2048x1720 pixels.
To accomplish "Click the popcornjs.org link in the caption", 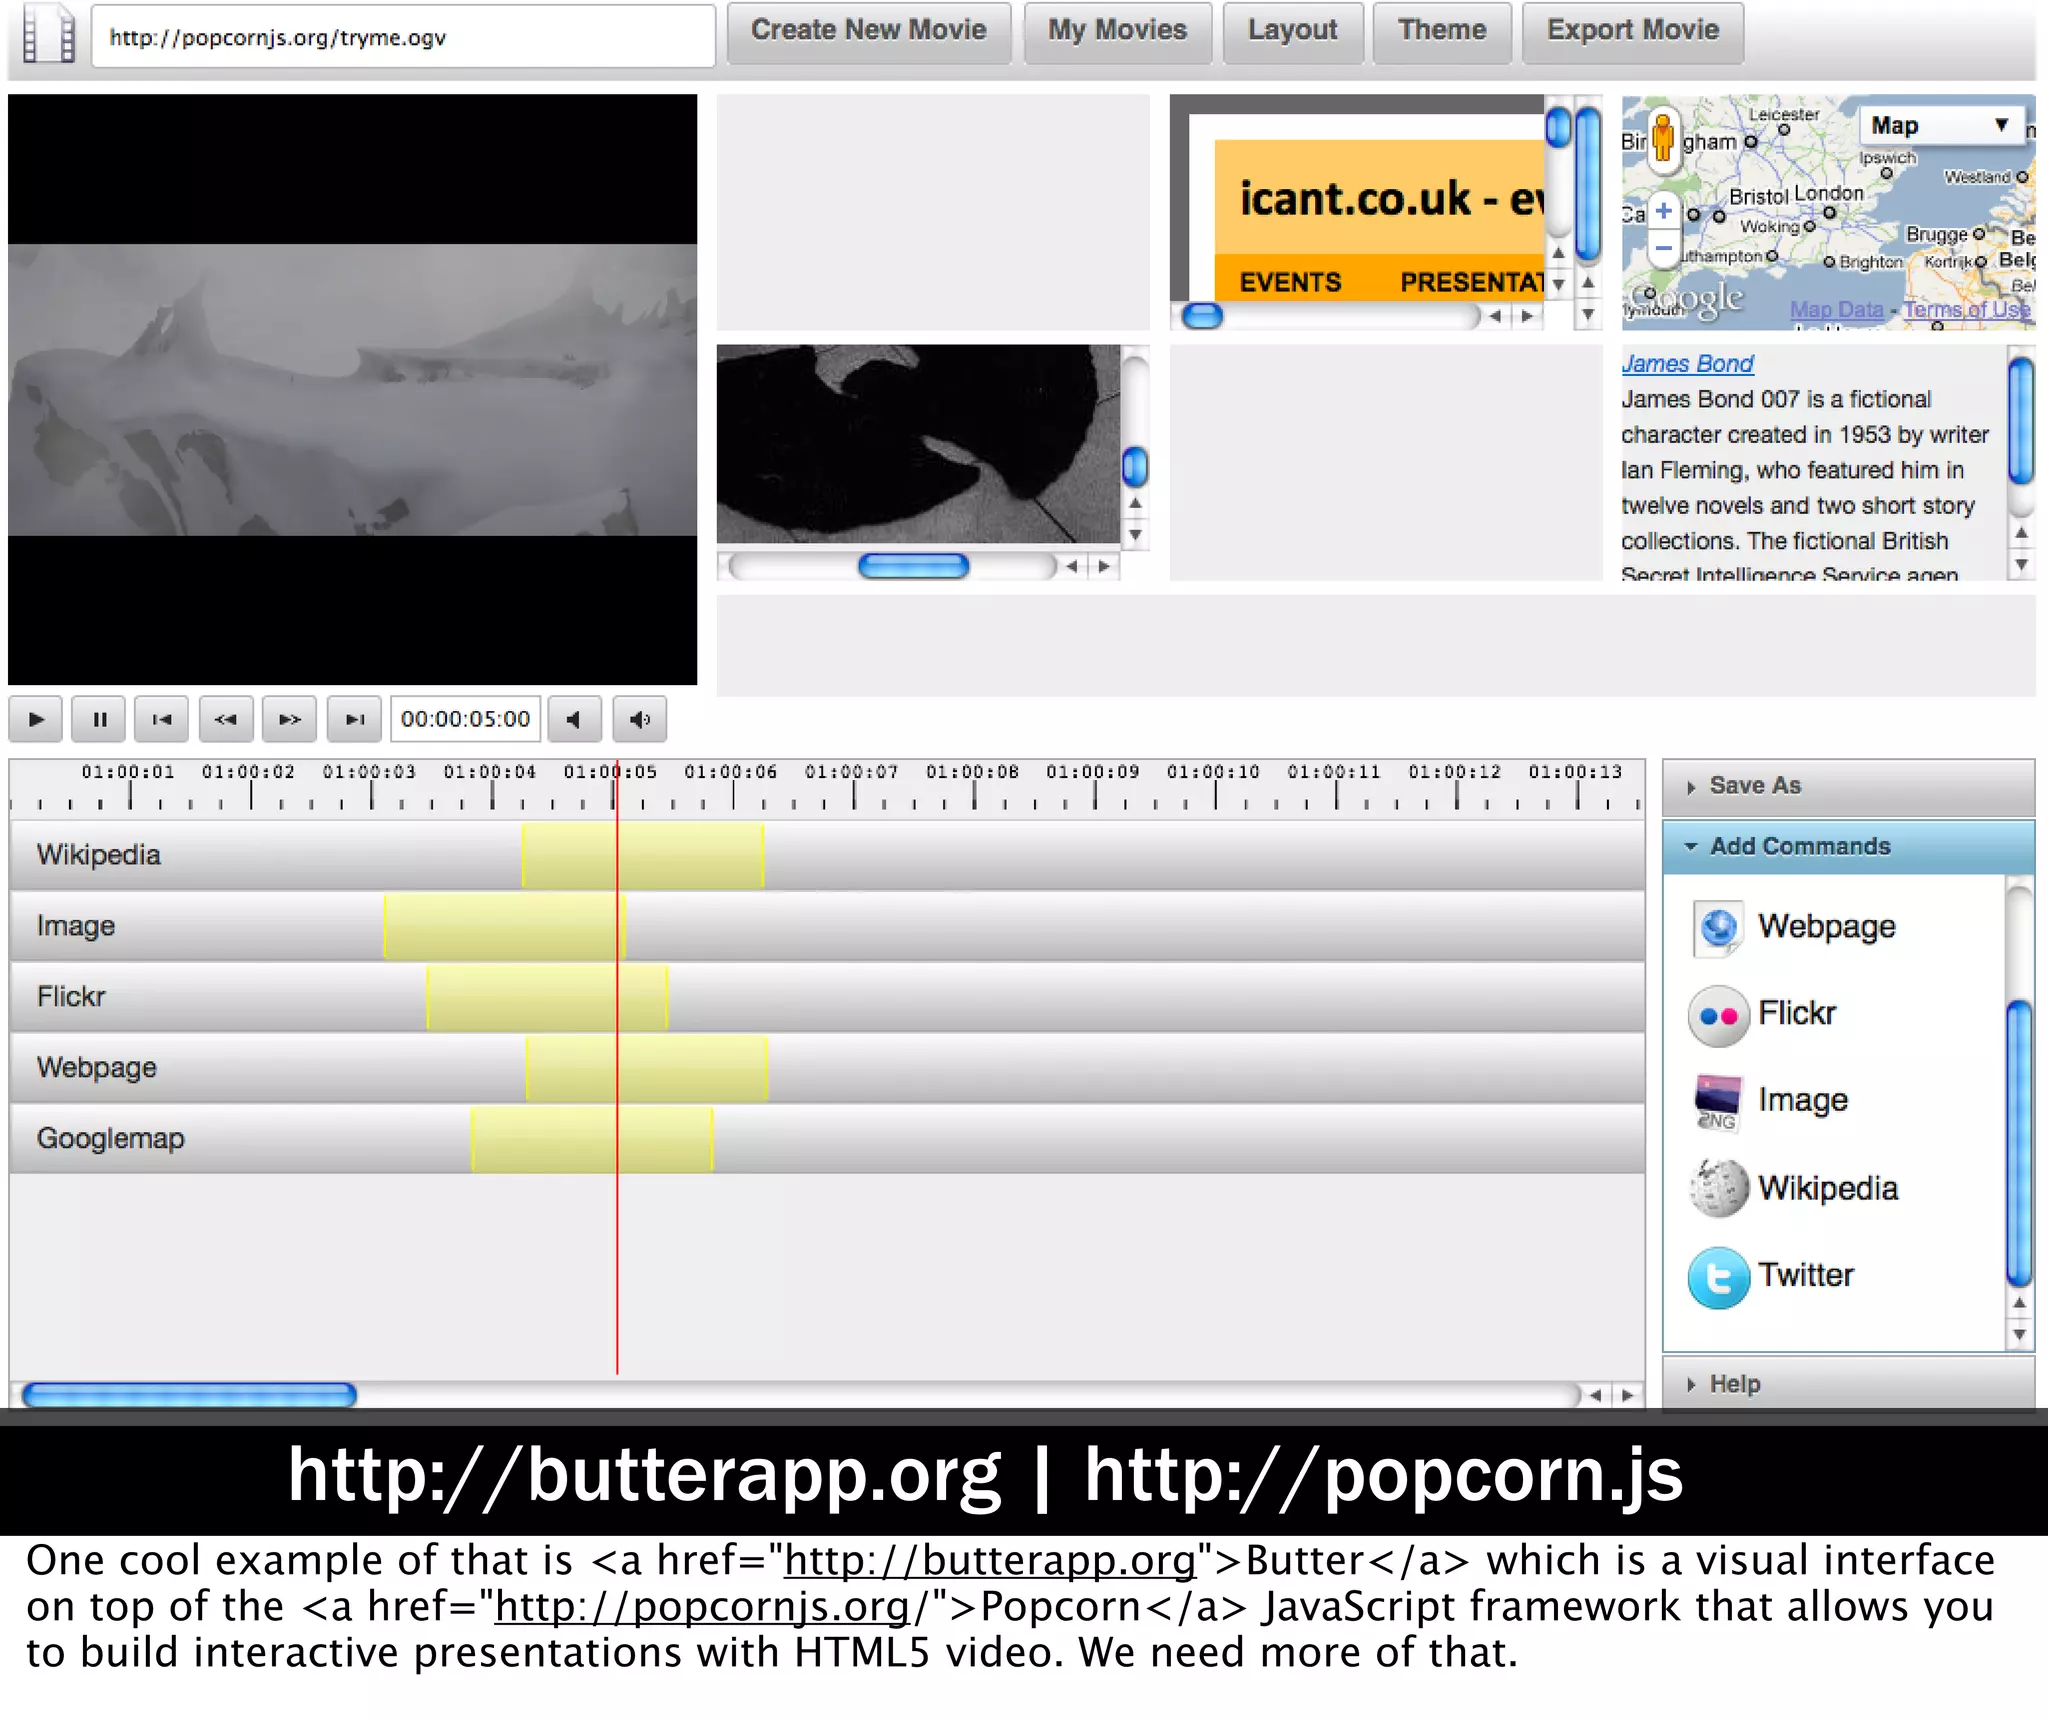I will tap(703, 1607).
